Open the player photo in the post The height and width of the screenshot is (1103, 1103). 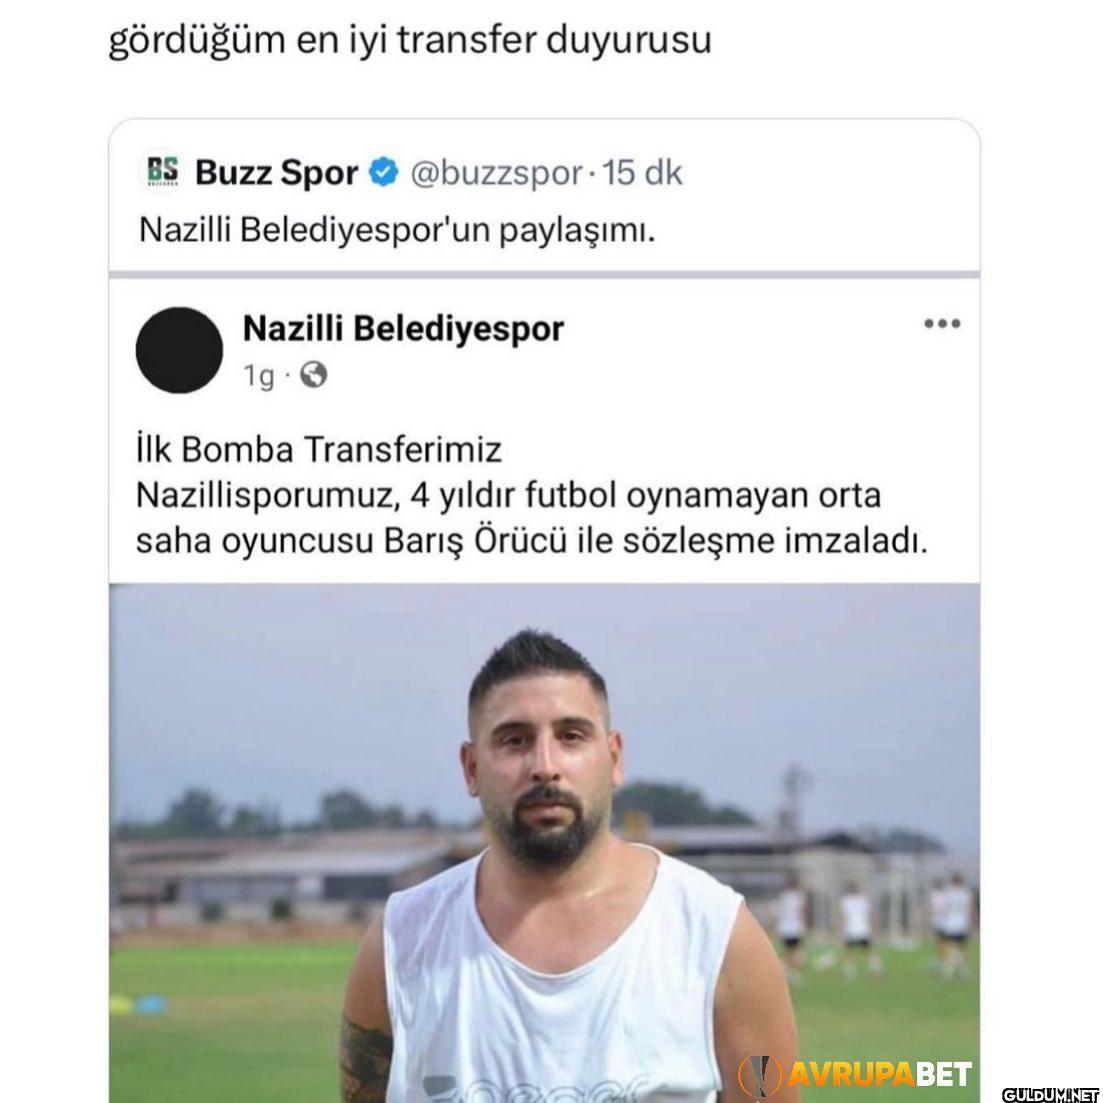(544, 843)
